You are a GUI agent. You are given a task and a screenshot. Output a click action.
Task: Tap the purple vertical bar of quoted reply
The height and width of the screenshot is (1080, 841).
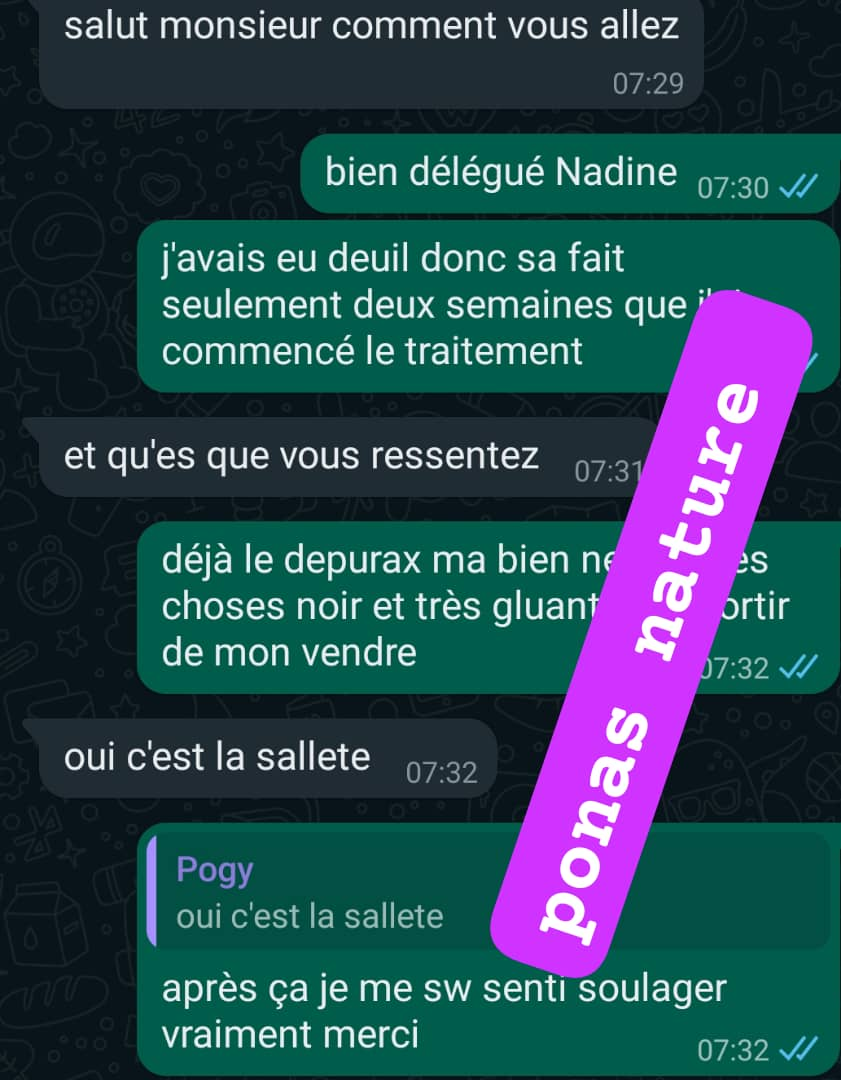pos(152,892)
